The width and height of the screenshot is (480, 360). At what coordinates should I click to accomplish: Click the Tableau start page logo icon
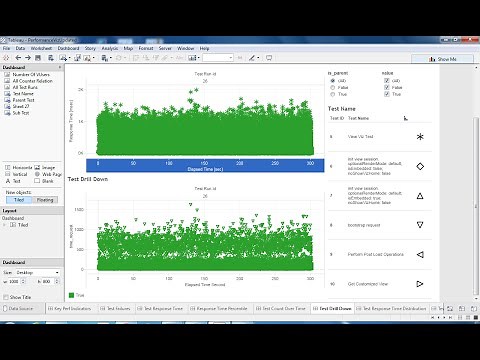5,58
